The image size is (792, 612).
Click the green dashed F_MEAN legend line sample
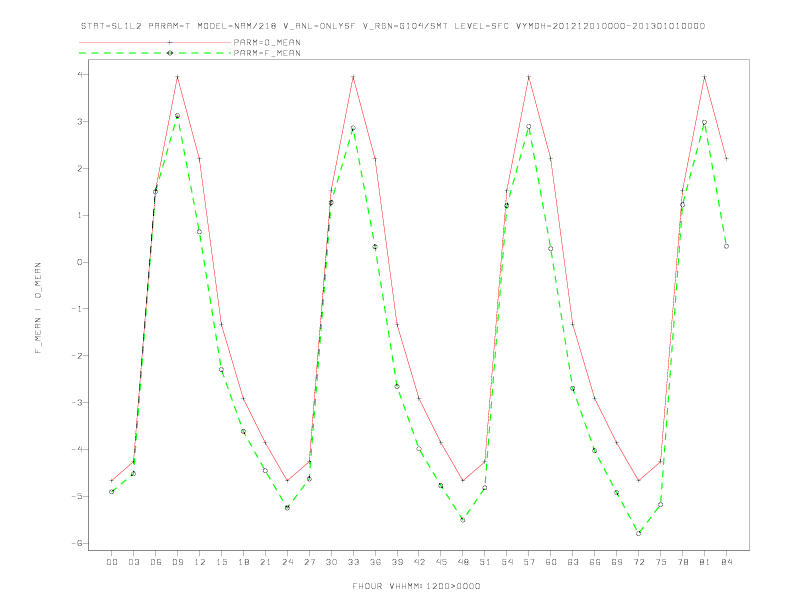pos(155,53)
